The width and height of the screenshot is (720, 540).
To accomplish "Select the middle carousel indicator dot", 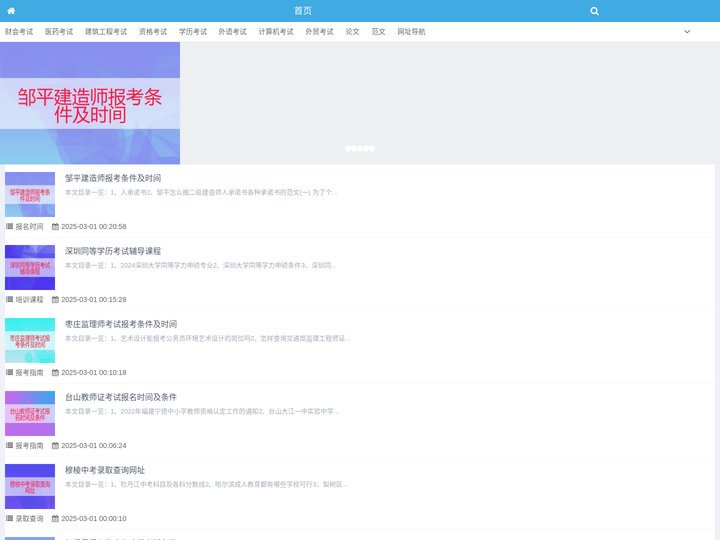I will point(360,148).
